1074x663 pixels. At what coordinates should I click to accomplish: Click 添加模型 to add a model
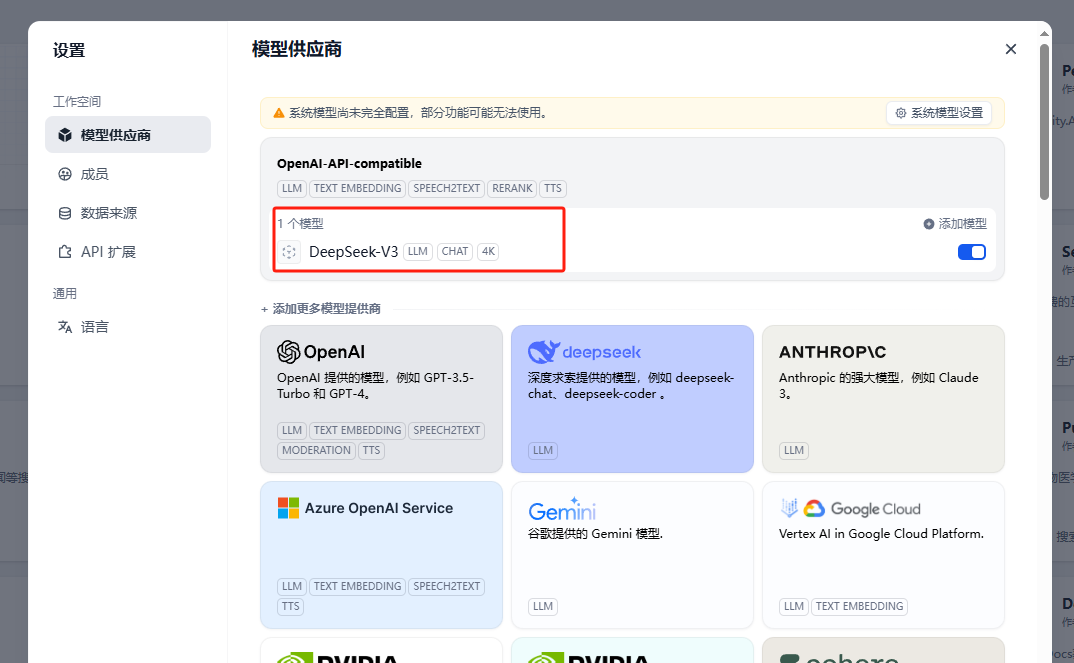(955, 224)
